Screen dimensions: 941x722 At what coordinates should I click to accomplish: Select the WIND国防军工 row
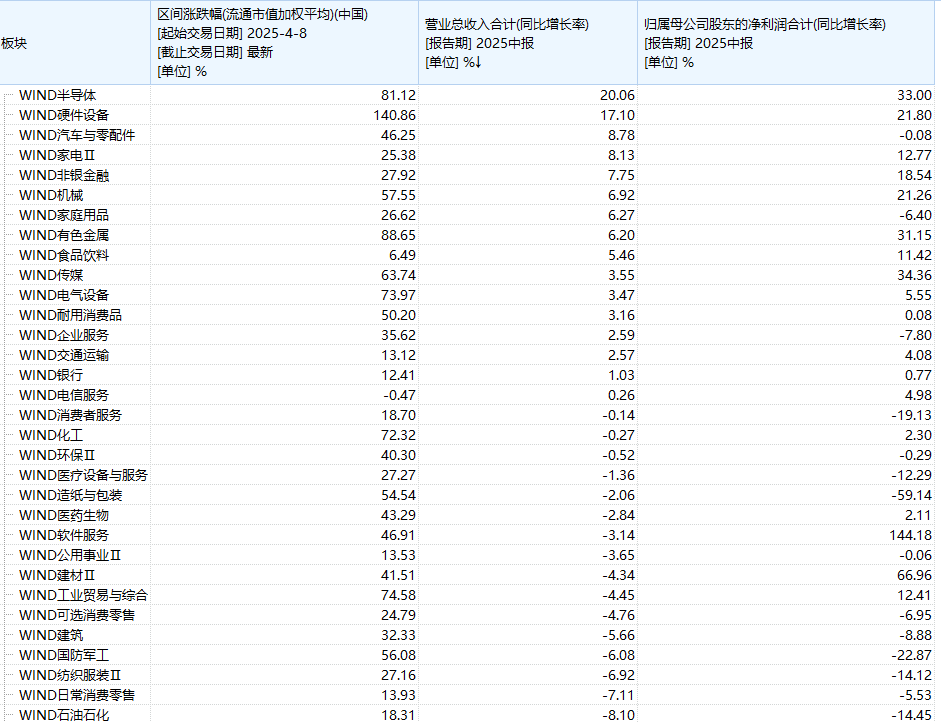tap(64, 655)
